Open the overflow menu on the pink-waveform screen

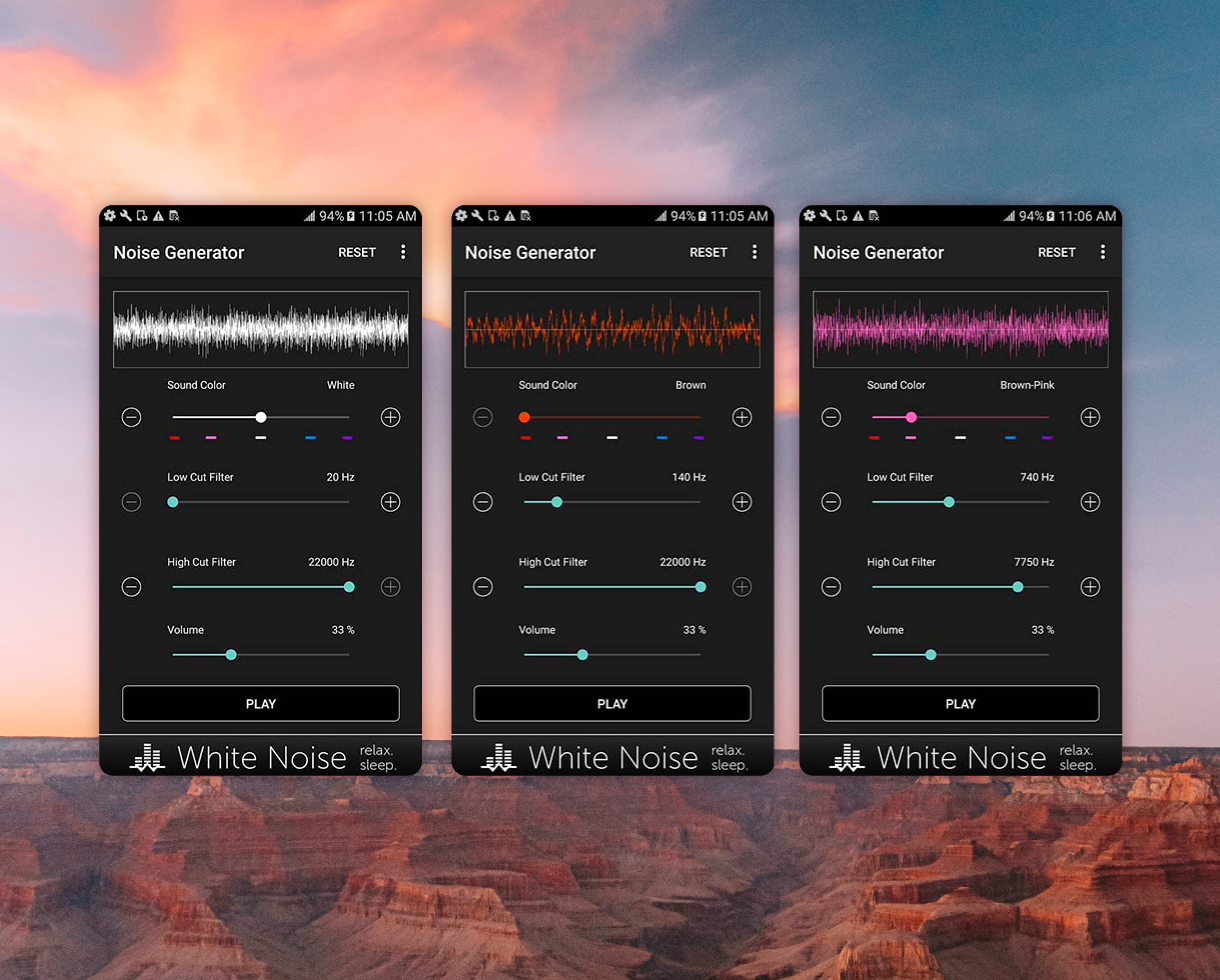point(1103,252)
